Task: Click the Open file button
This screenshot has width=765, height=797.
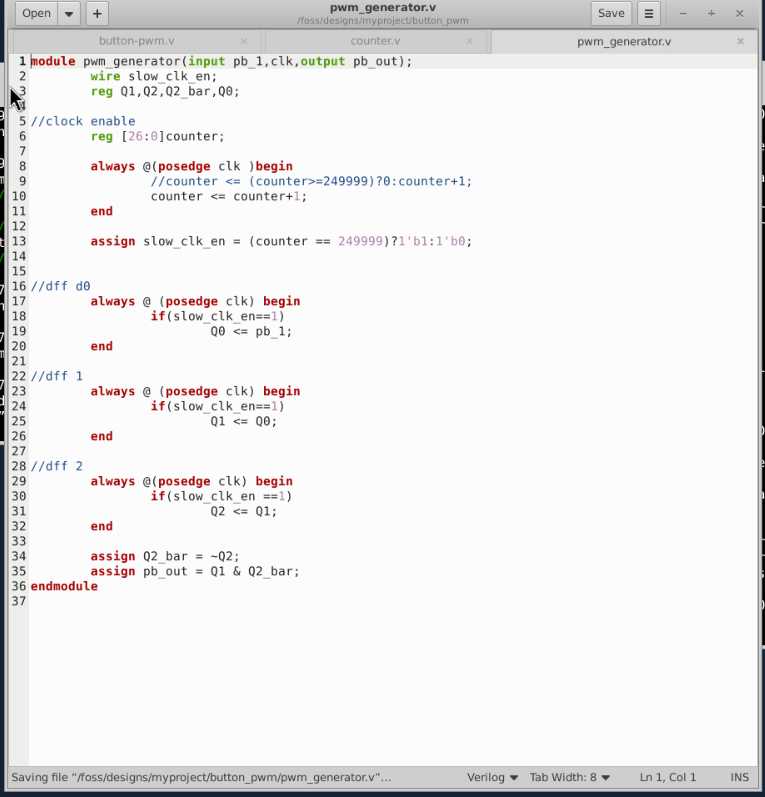Action: point(36,13)
